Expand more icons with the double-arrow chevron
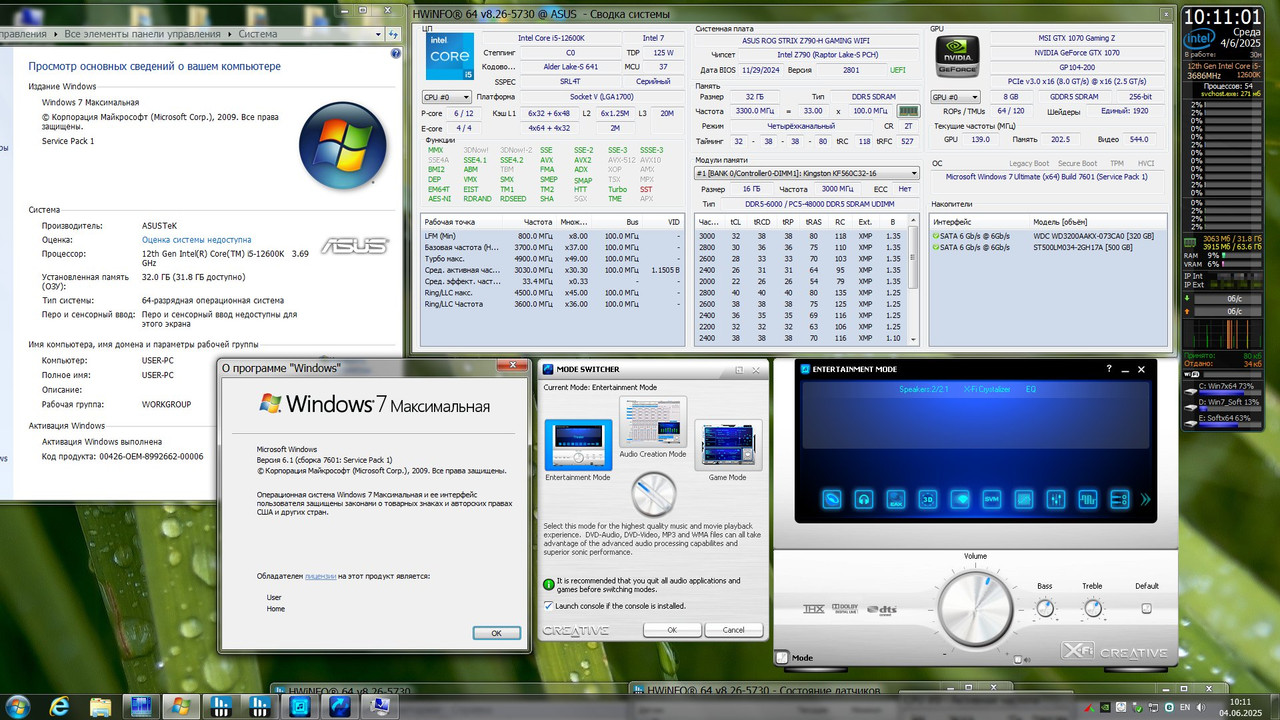This screenshot has width=1280, height=720. click(1144, 499)
